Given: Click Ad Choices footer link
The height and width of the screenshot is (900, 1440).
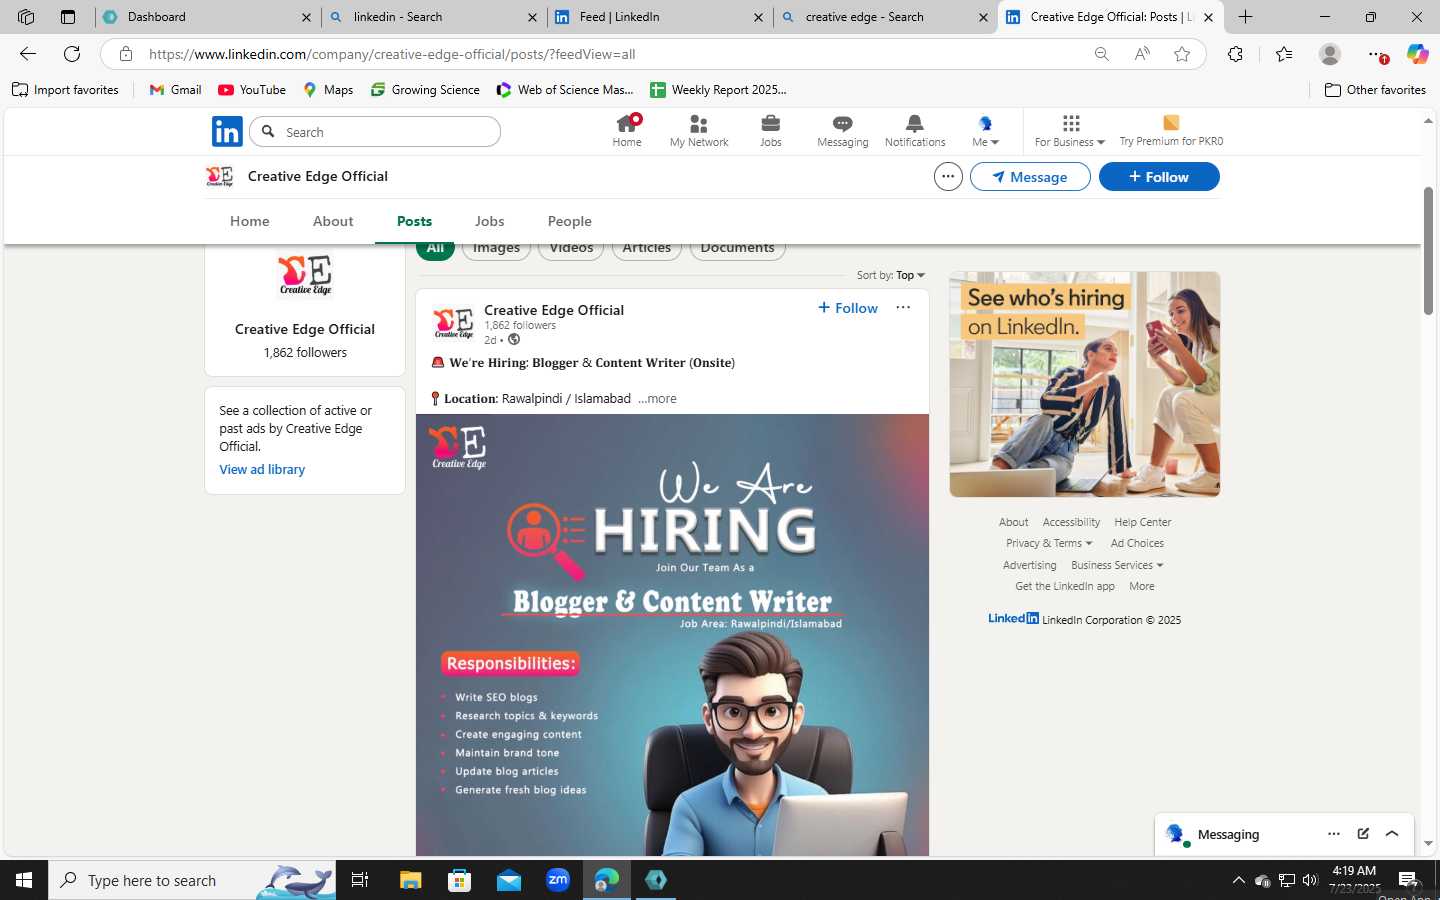Looking at the screenshot, I should [1137, 543].
